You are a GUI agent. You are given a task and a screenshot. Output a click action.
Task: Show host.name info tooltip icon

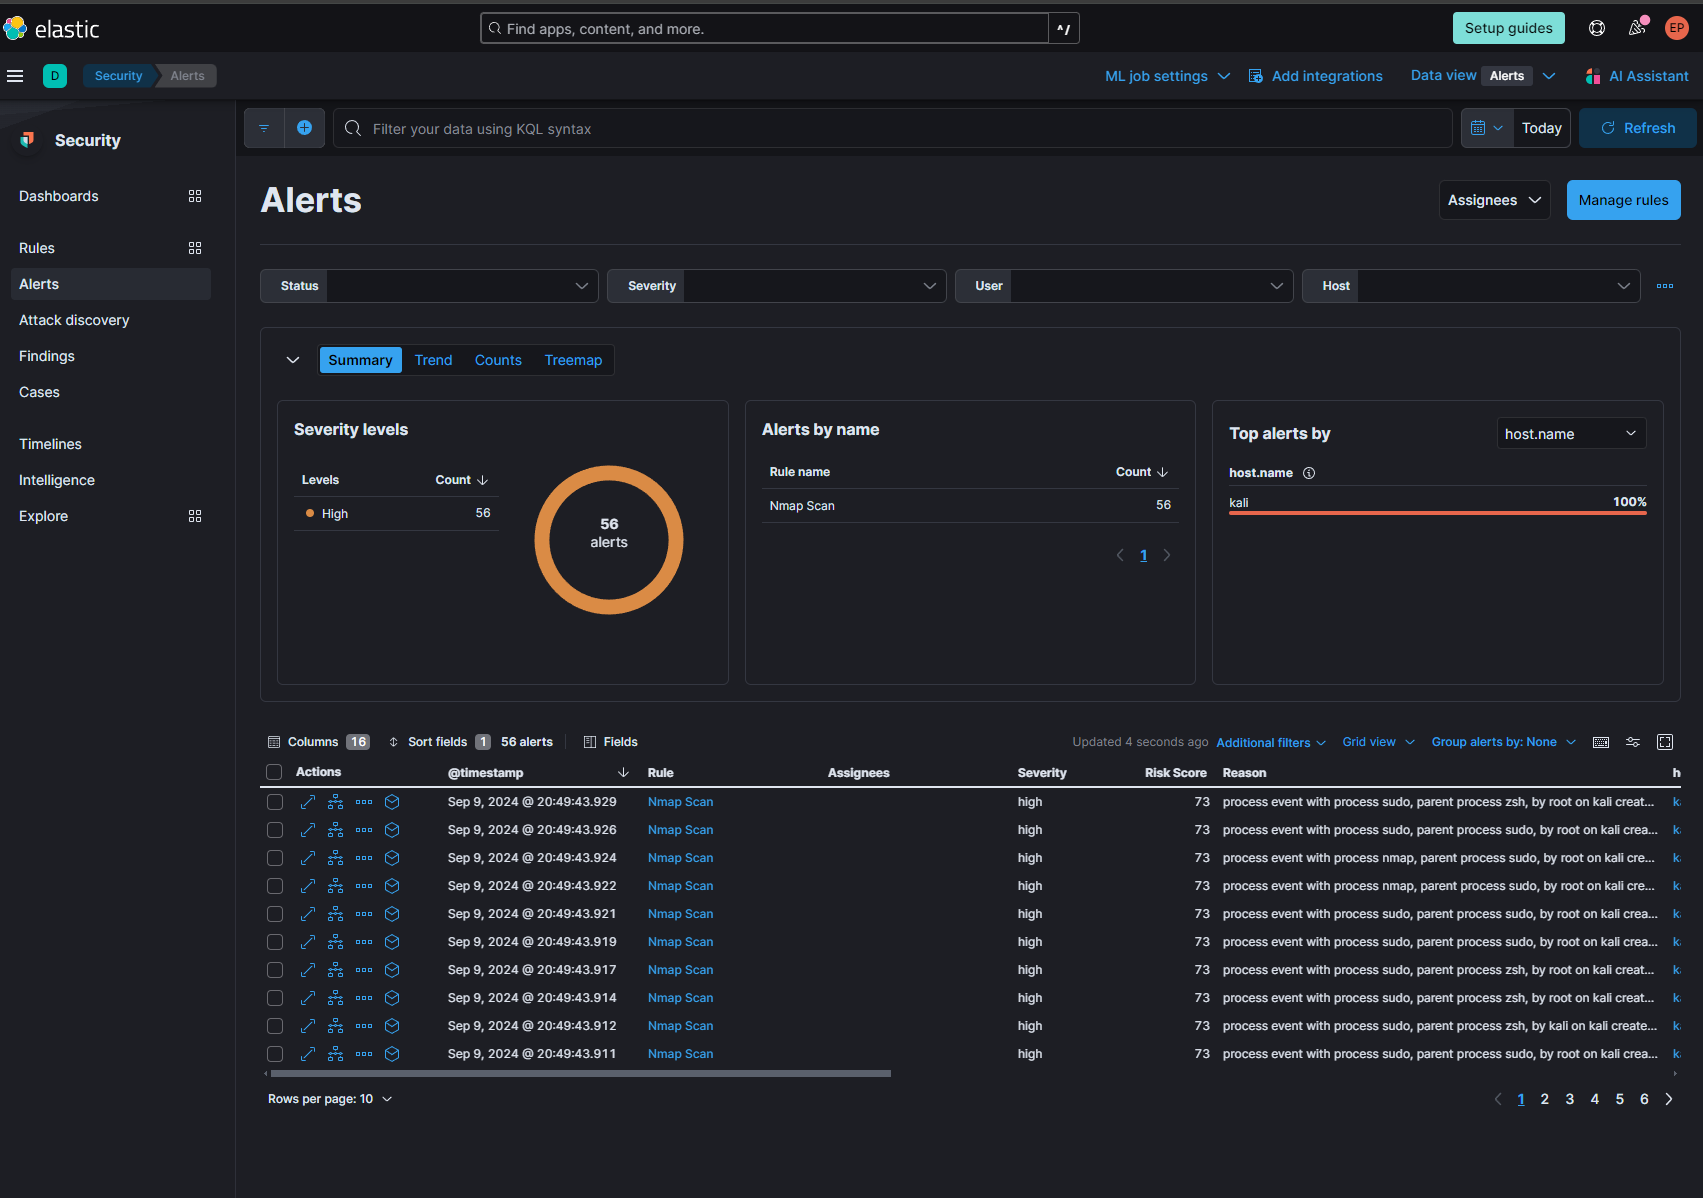[x=1309, y=473]
